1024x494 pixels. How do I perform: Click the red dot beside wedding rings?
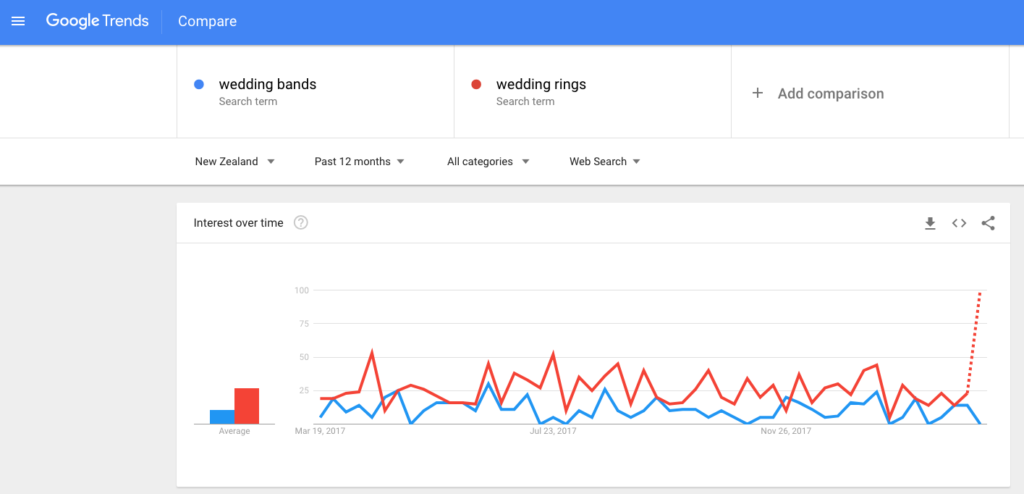pos(476,84)
